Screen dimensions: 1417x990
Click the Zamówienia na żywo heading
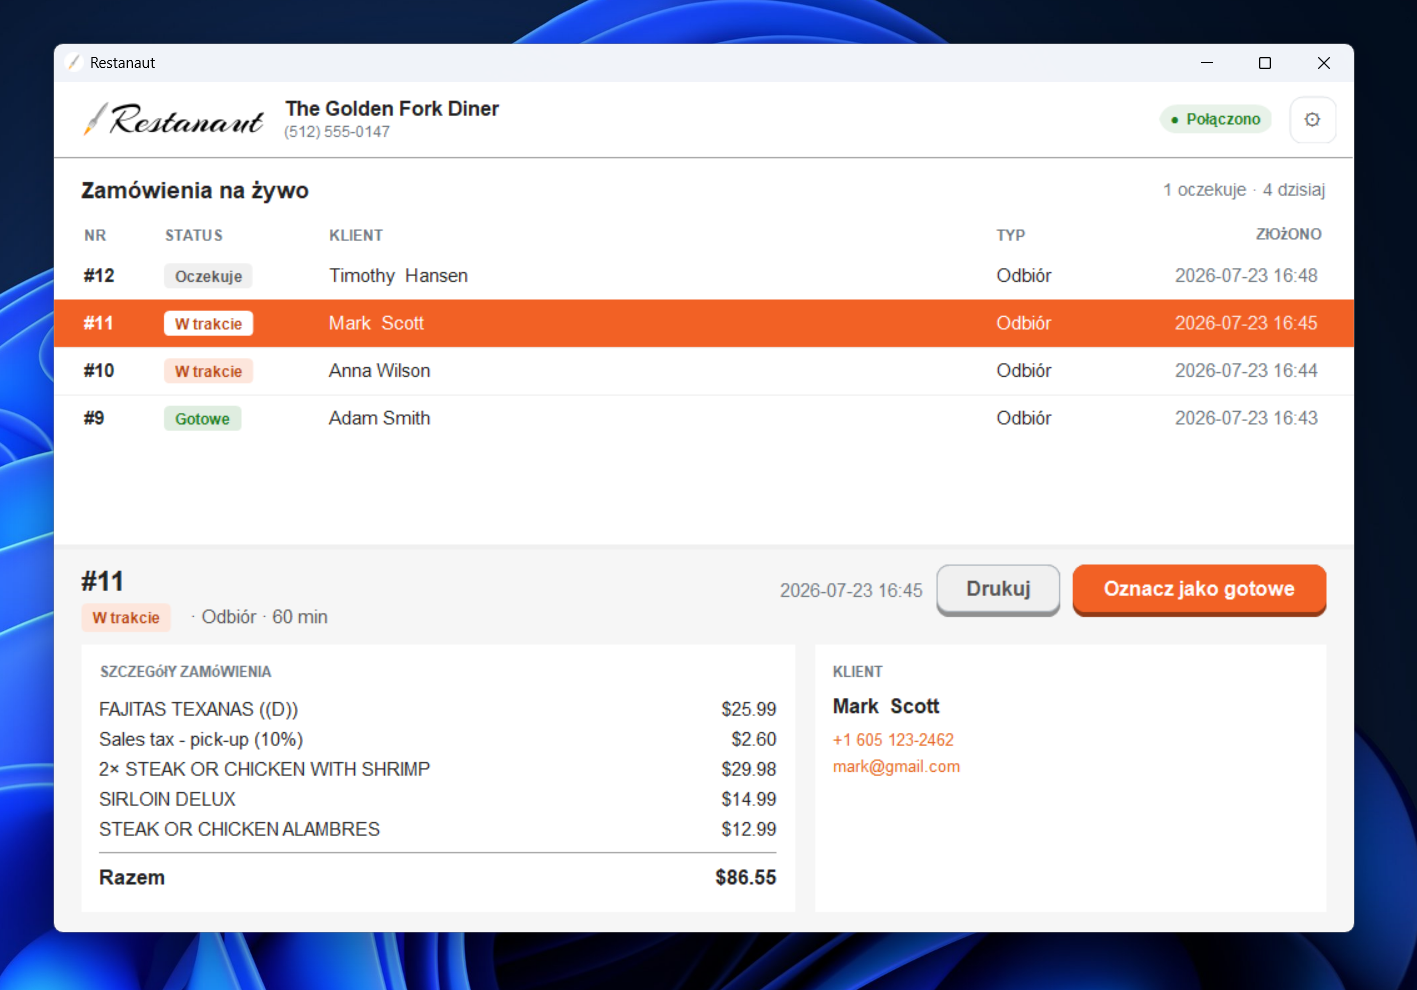point(195,190)
